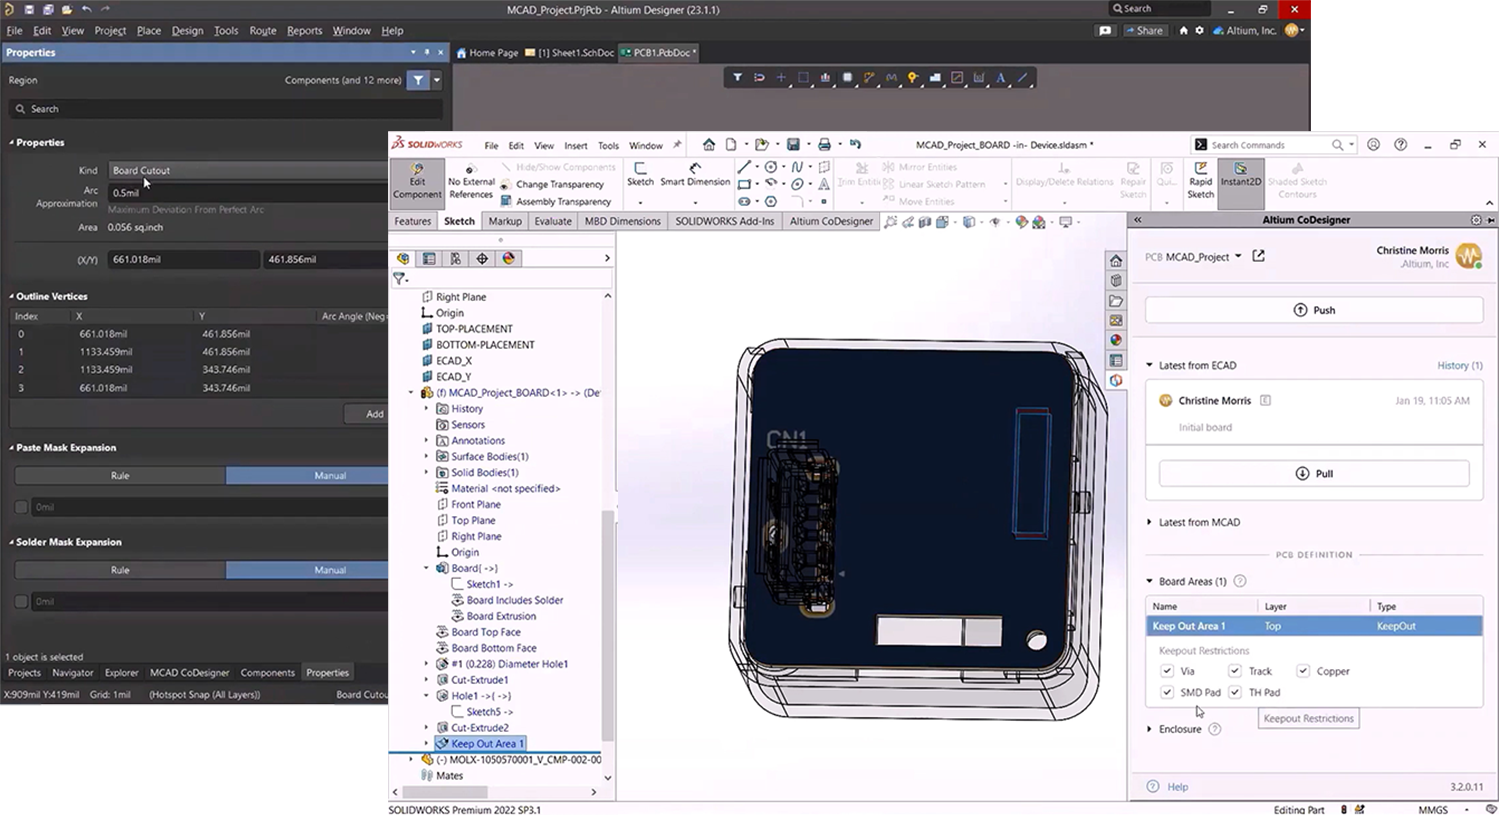Toggle the Instant2D tool
Image resolution: width=1500 pixels, height=815 pixels.
(1240, 174)
